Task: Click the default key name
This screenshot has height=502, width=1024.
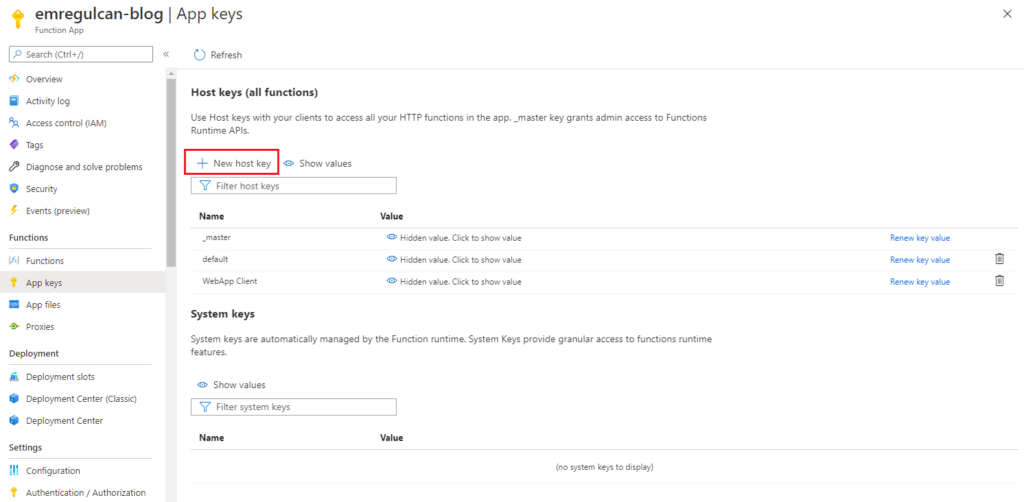Action: point(215,259)
